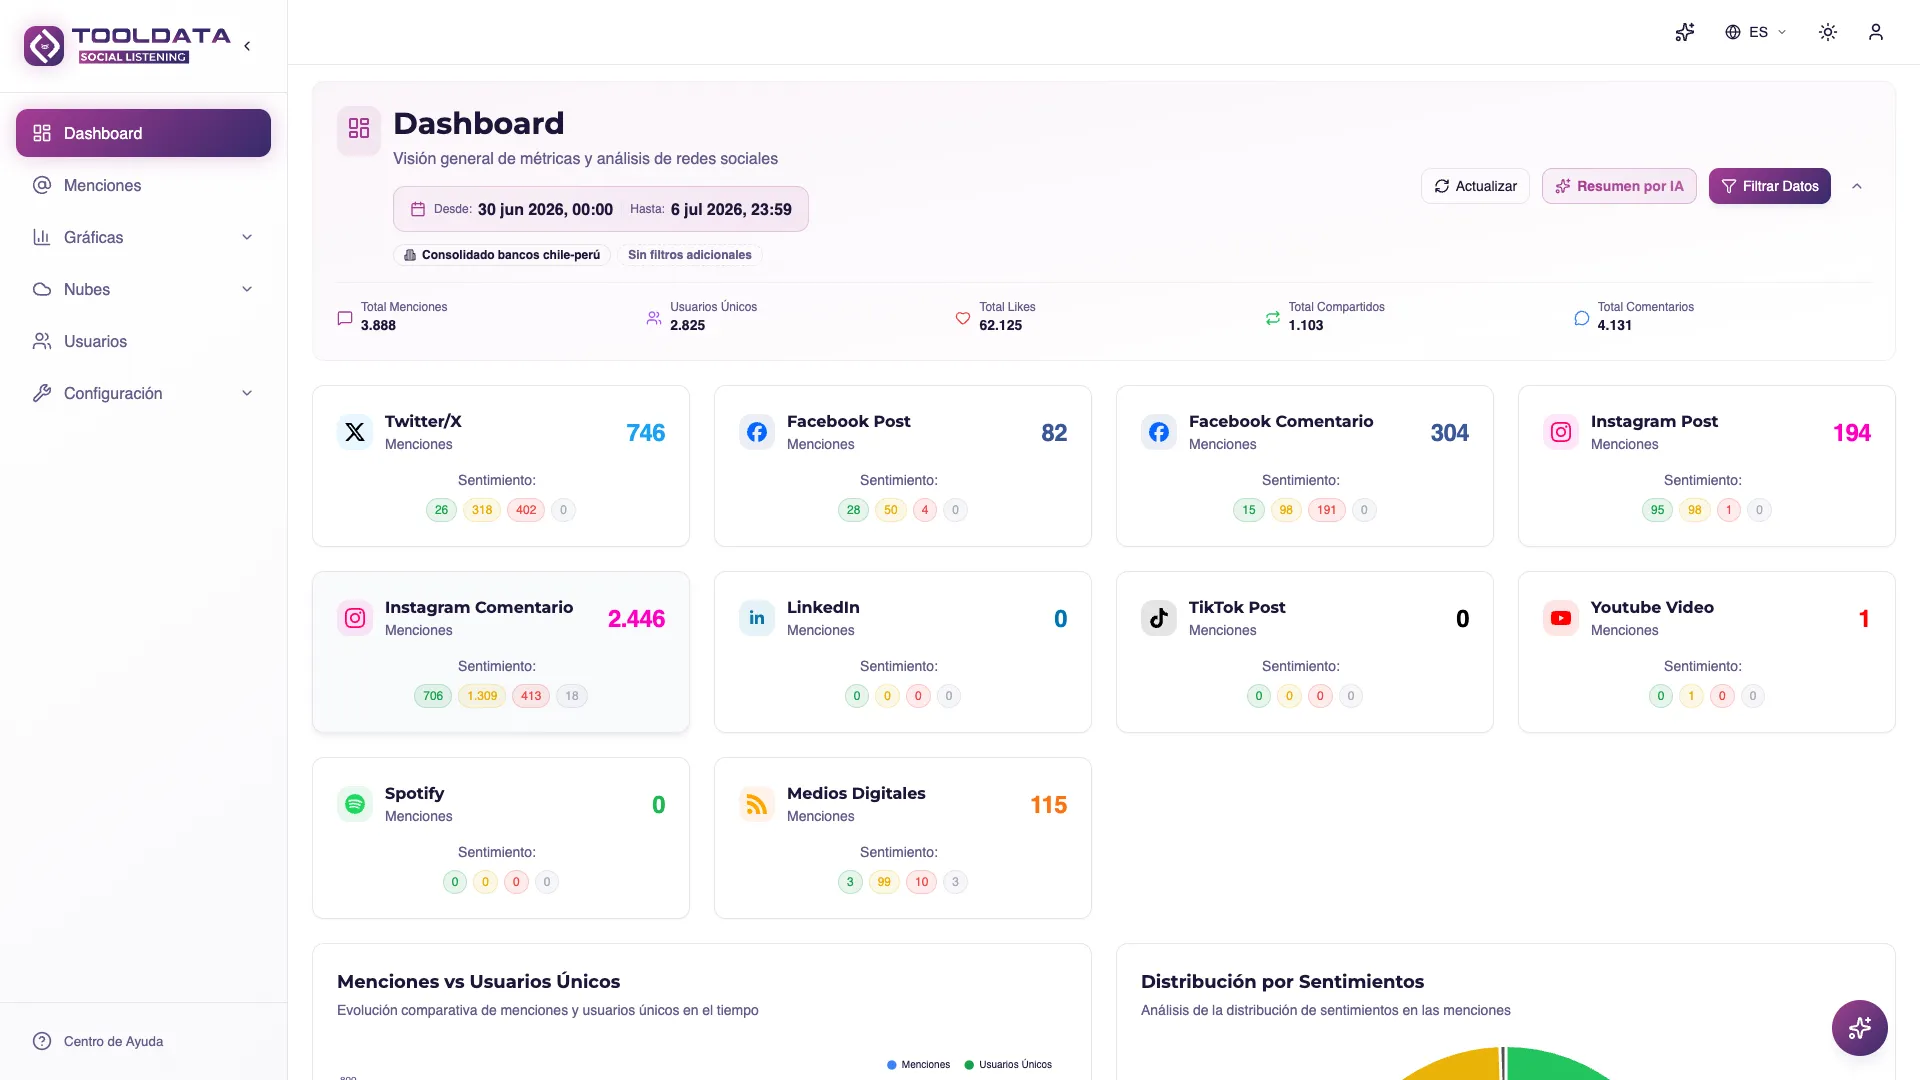Open the floating AI assistant button

(1860, 1028)
